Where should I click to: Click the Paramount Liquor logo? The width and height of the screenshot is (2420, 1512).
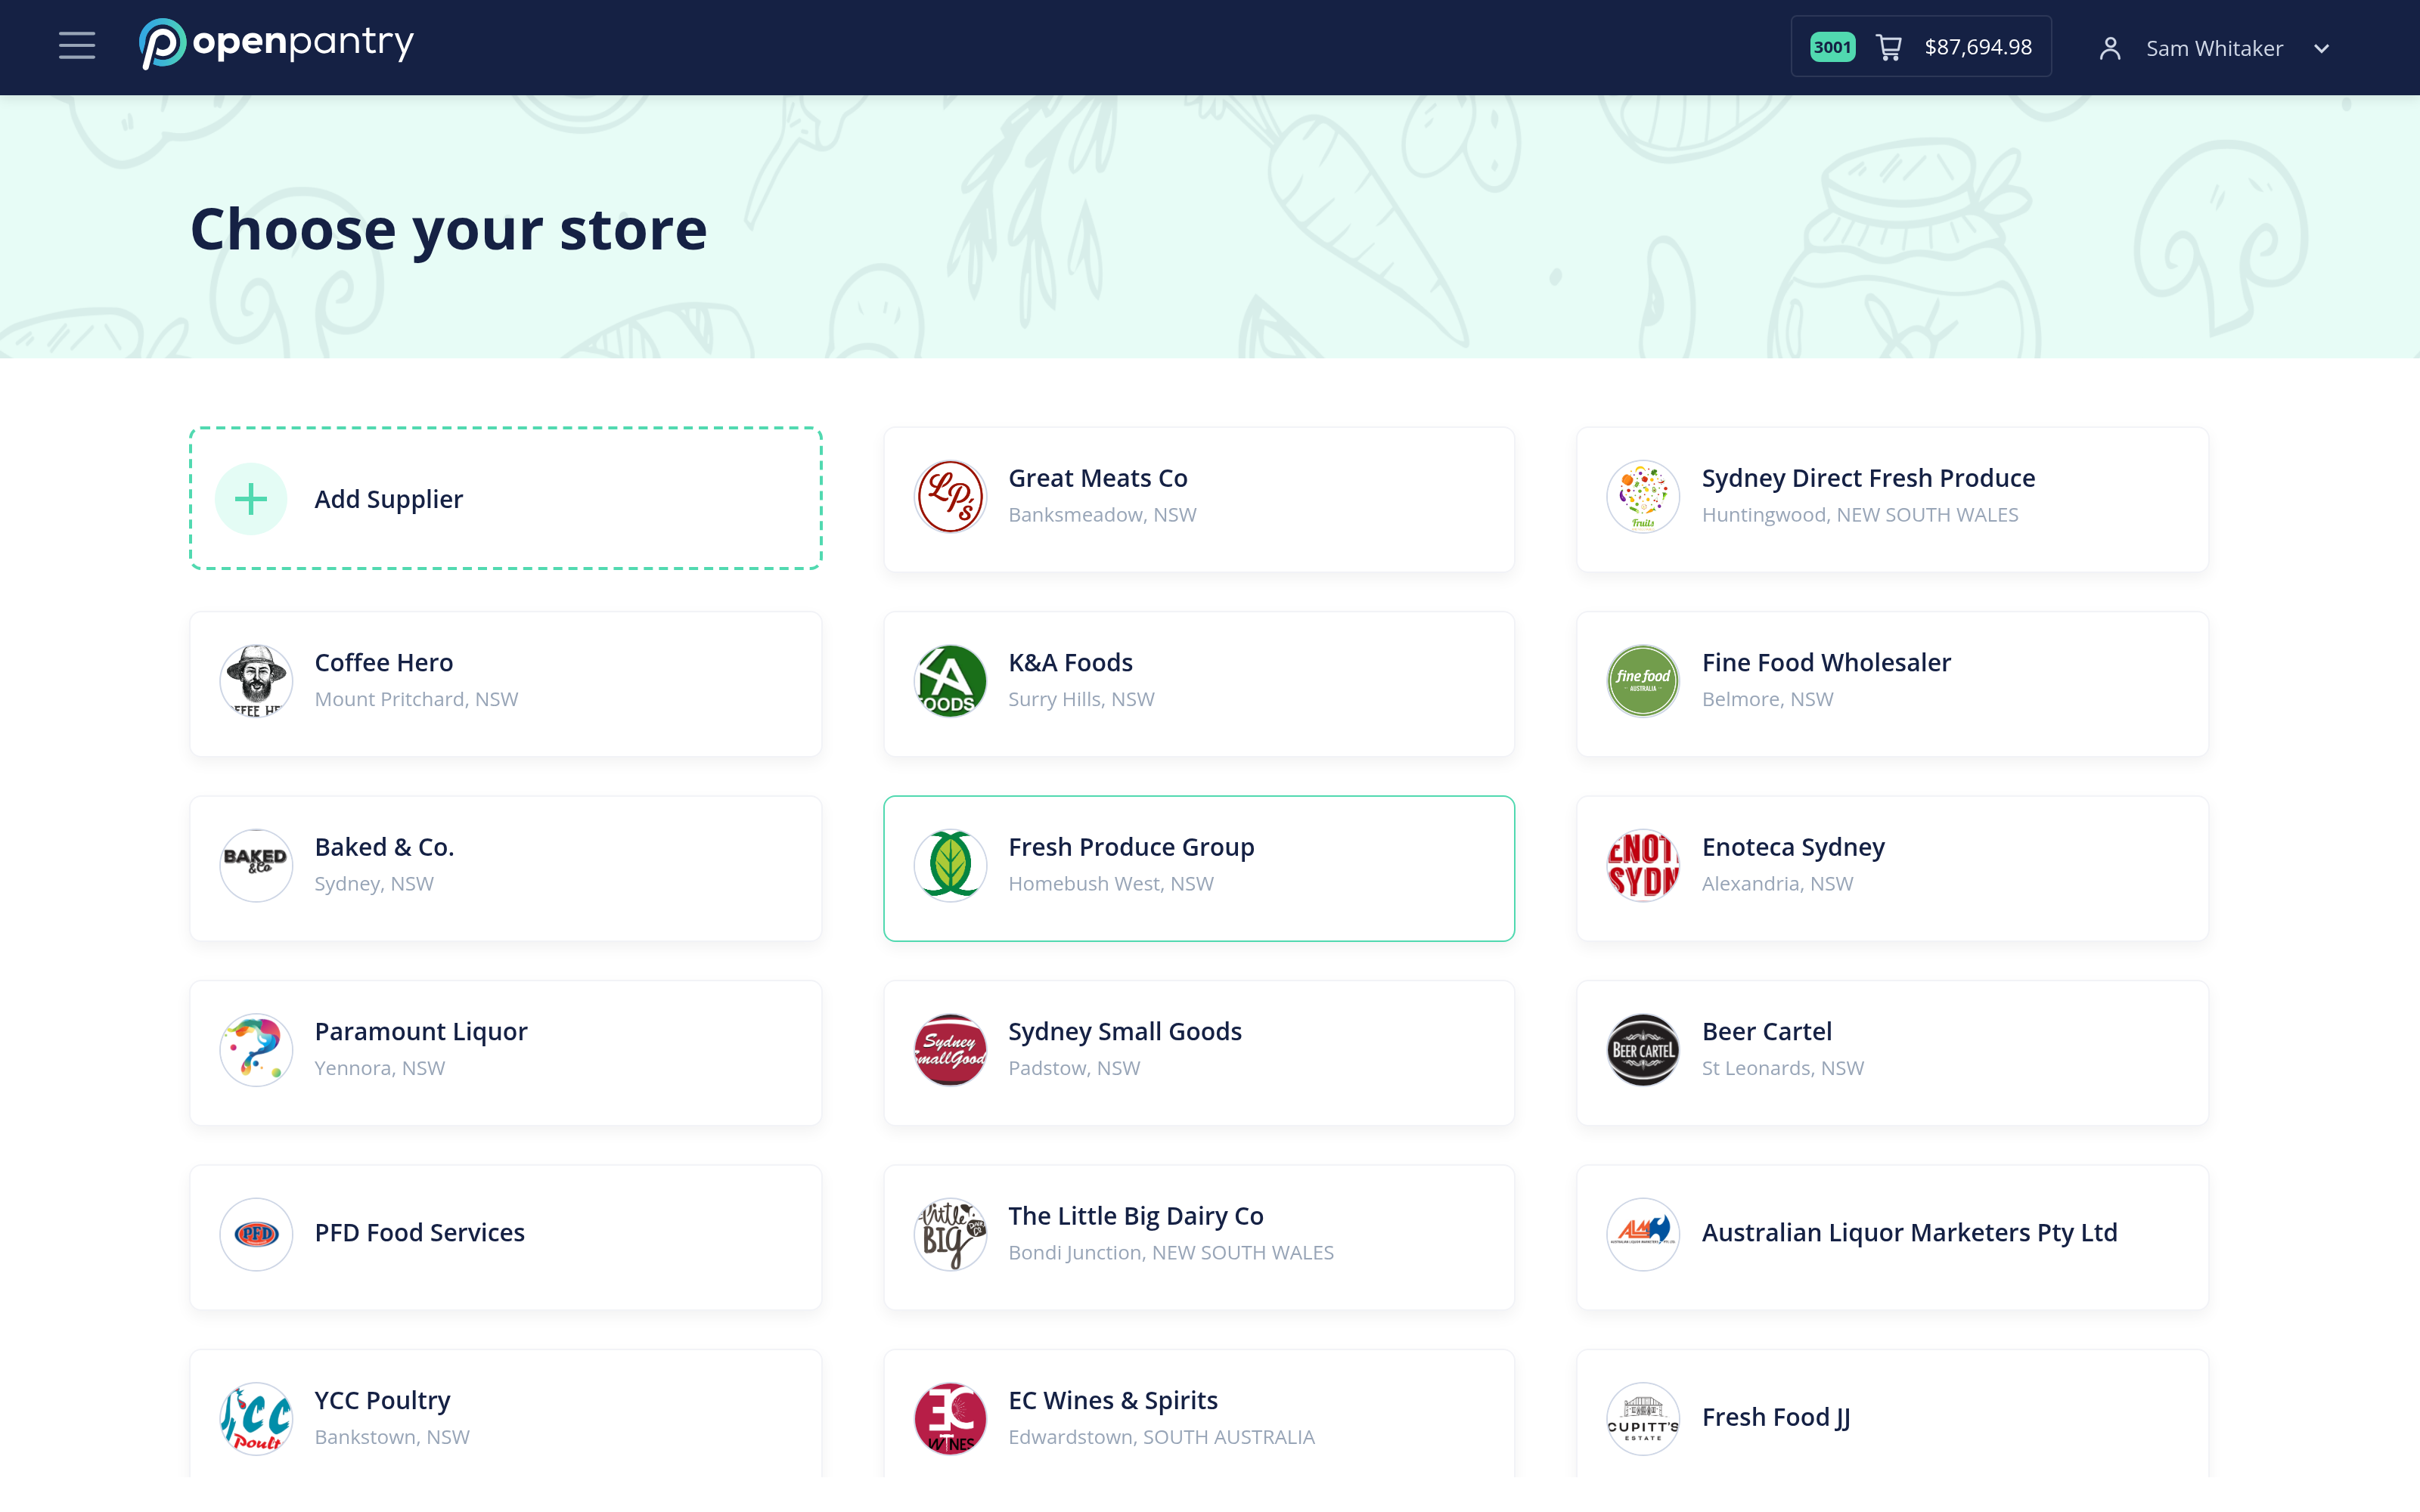pyautogui.click(x=256, y=1050)
